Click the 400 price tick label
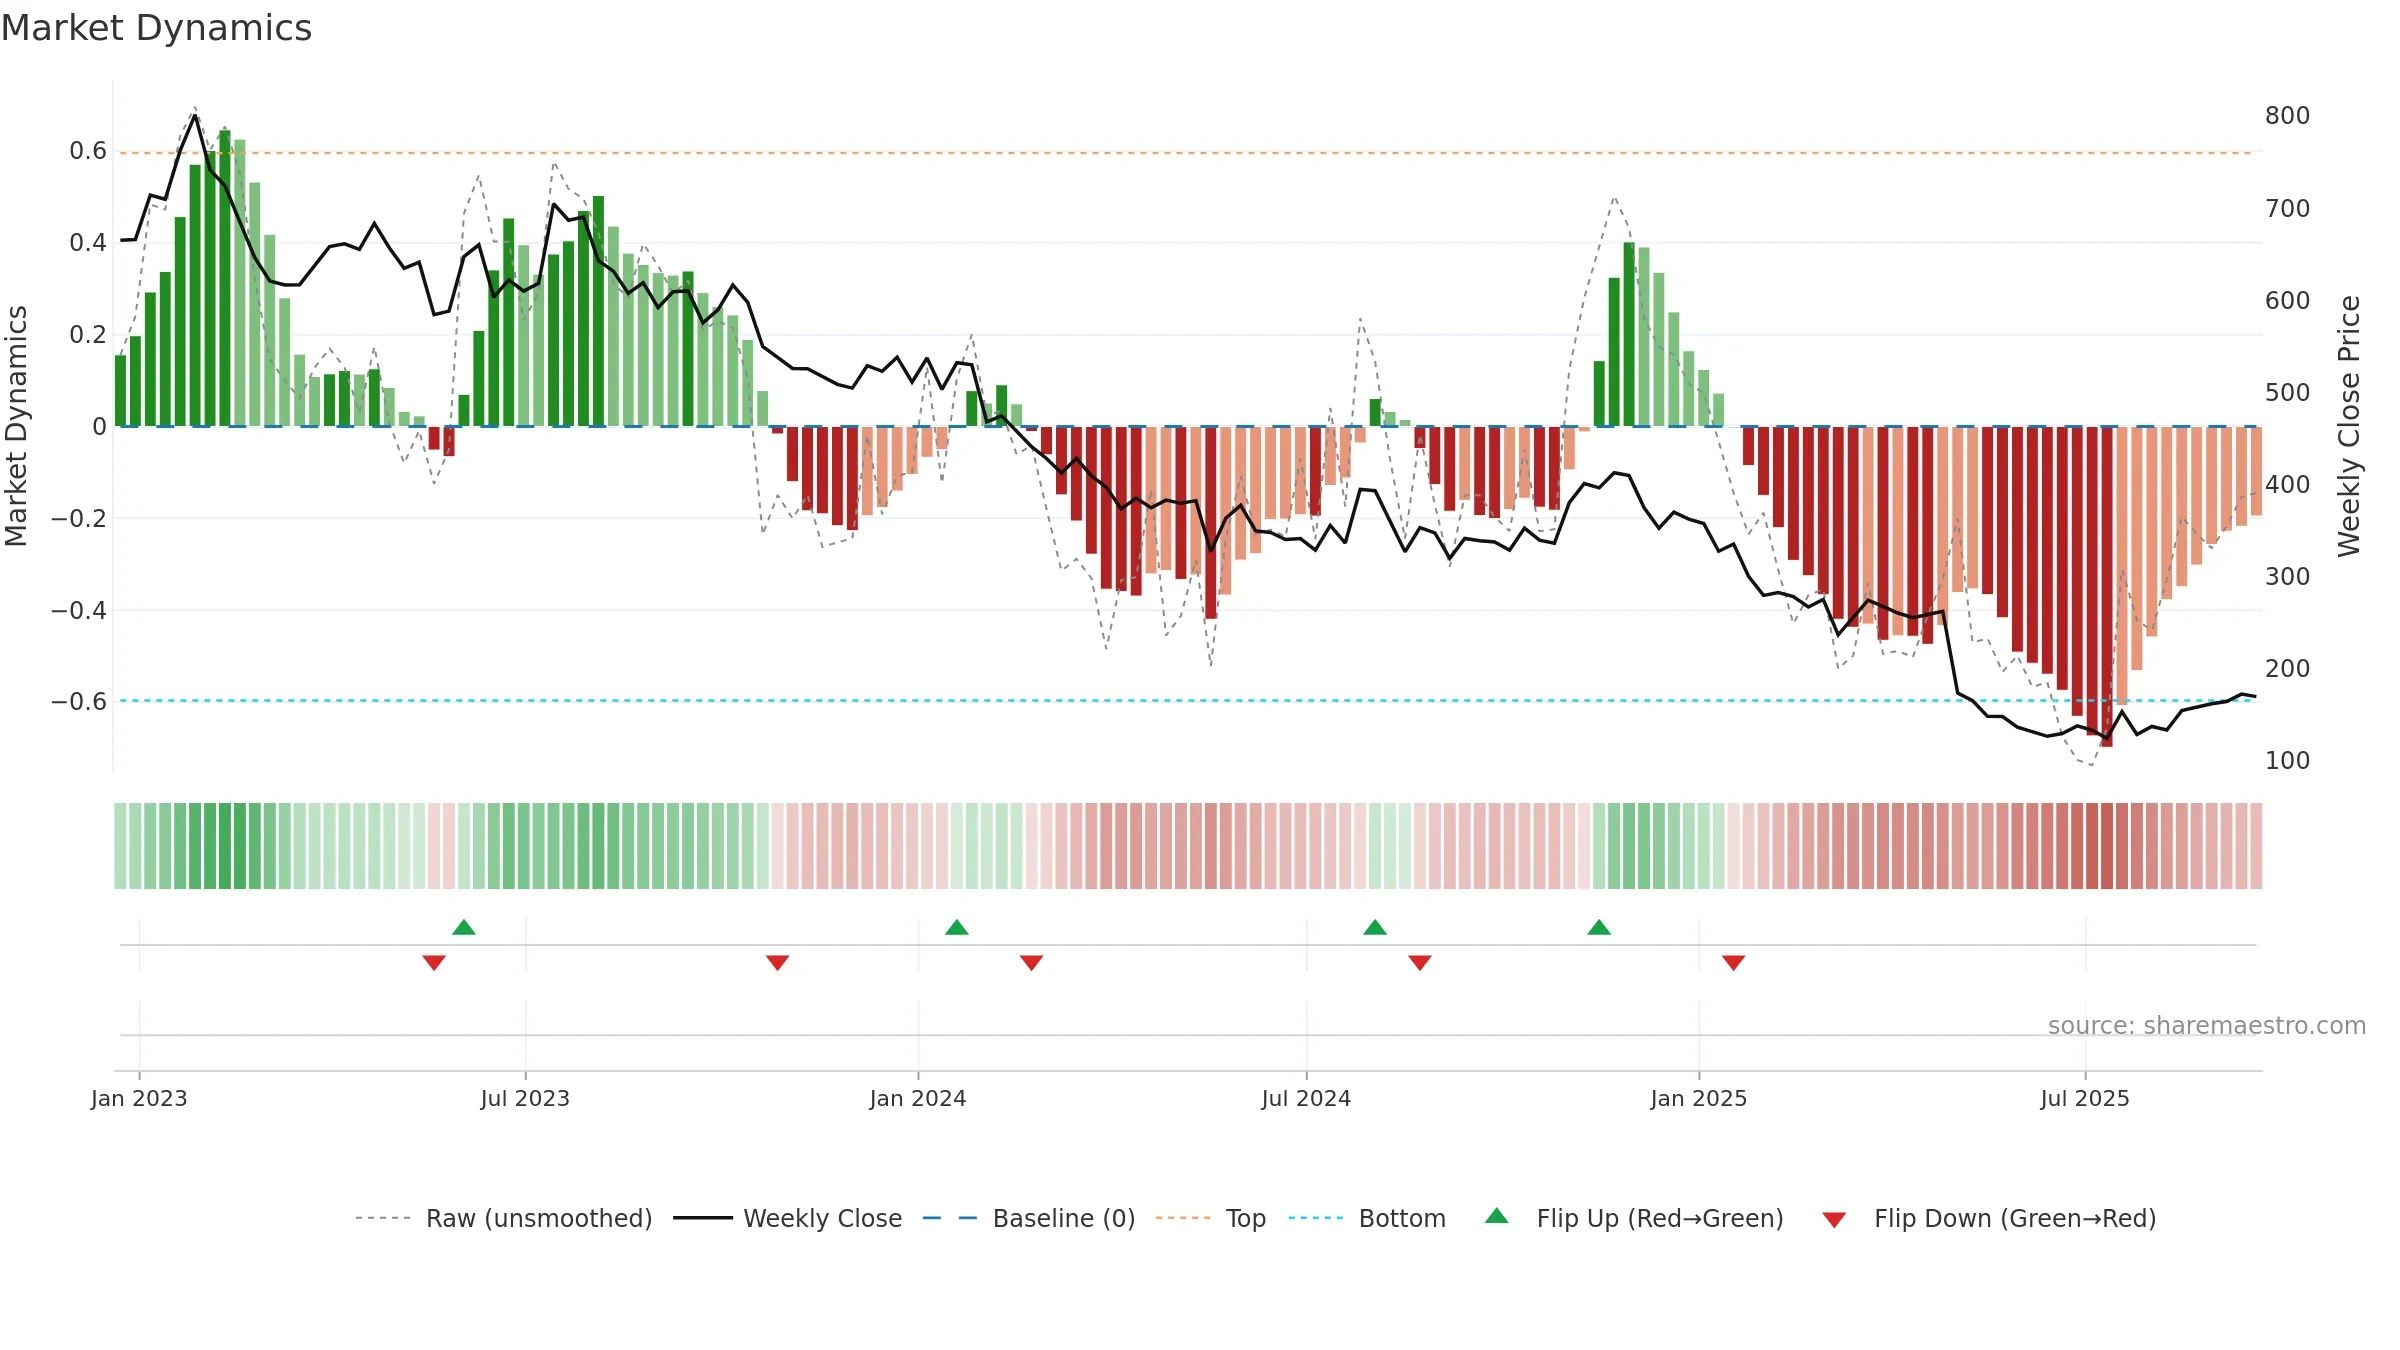Screen dimensions: 2400x1350 [2287, 485]
